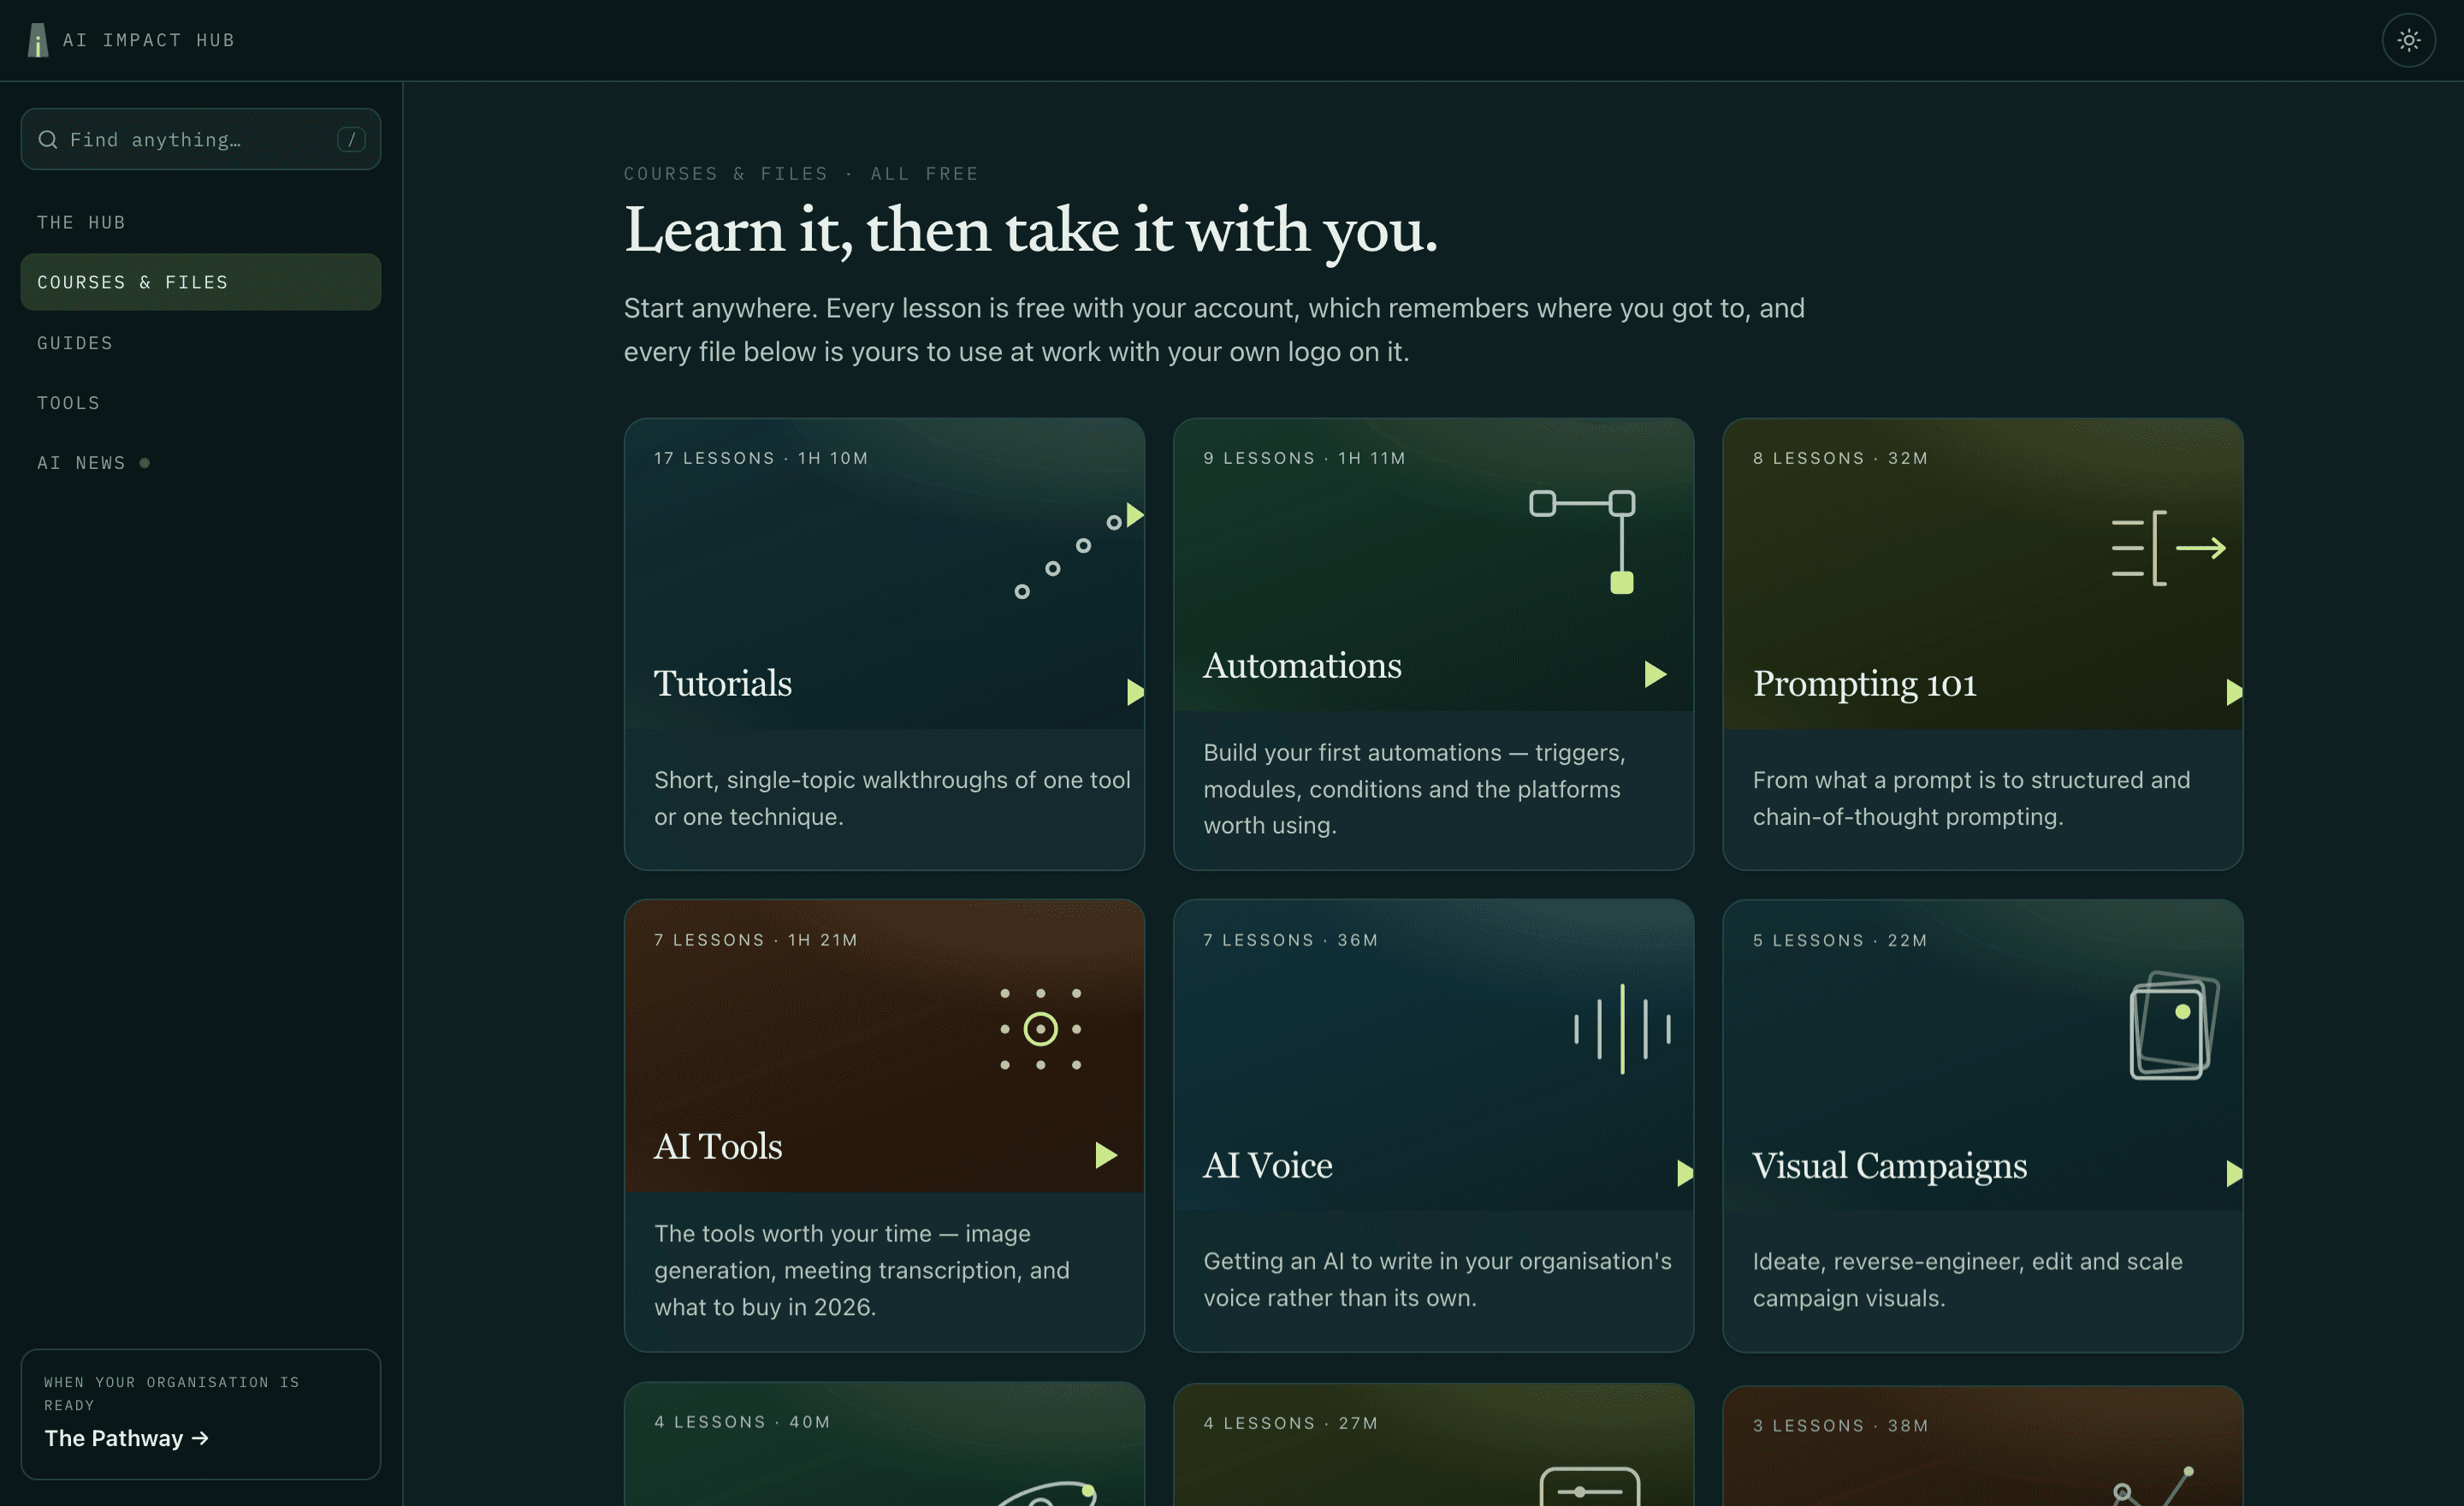Open Guides in the sidebar

[x=201, y=343]
